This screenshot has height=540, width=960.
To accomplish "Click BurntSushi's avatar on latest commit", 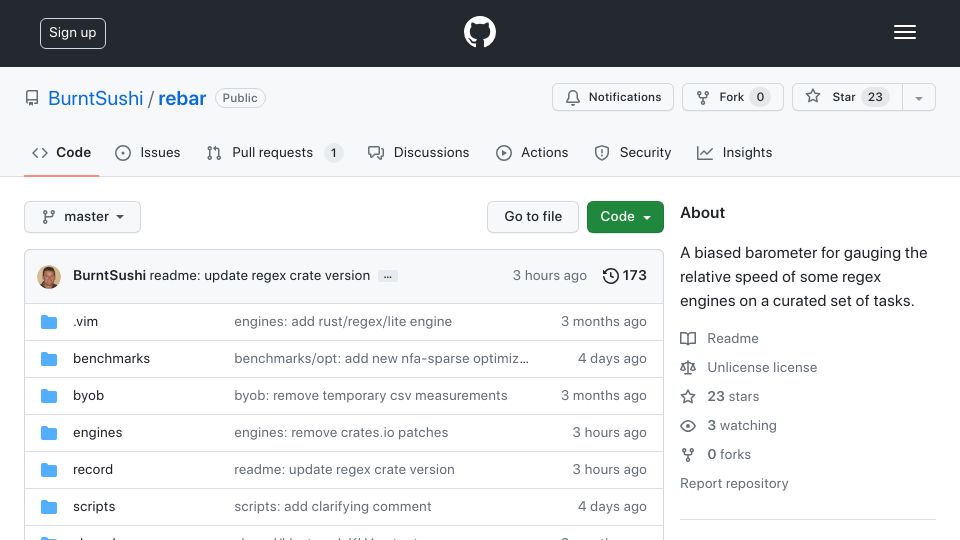I will click(x=49, y=277).
